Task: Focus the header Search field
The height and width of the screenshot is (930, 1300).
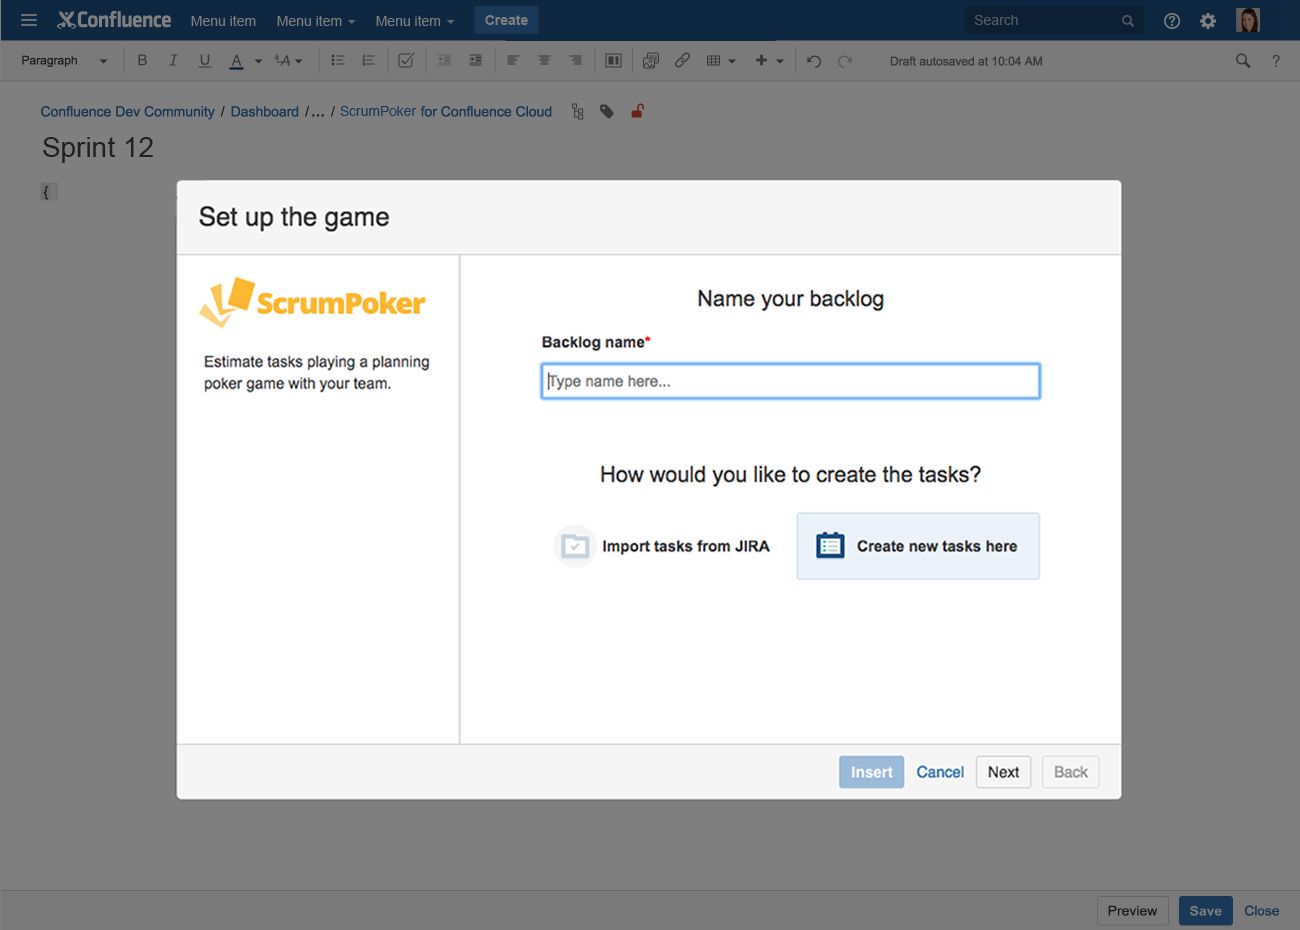Action: tap(1052, 20)
